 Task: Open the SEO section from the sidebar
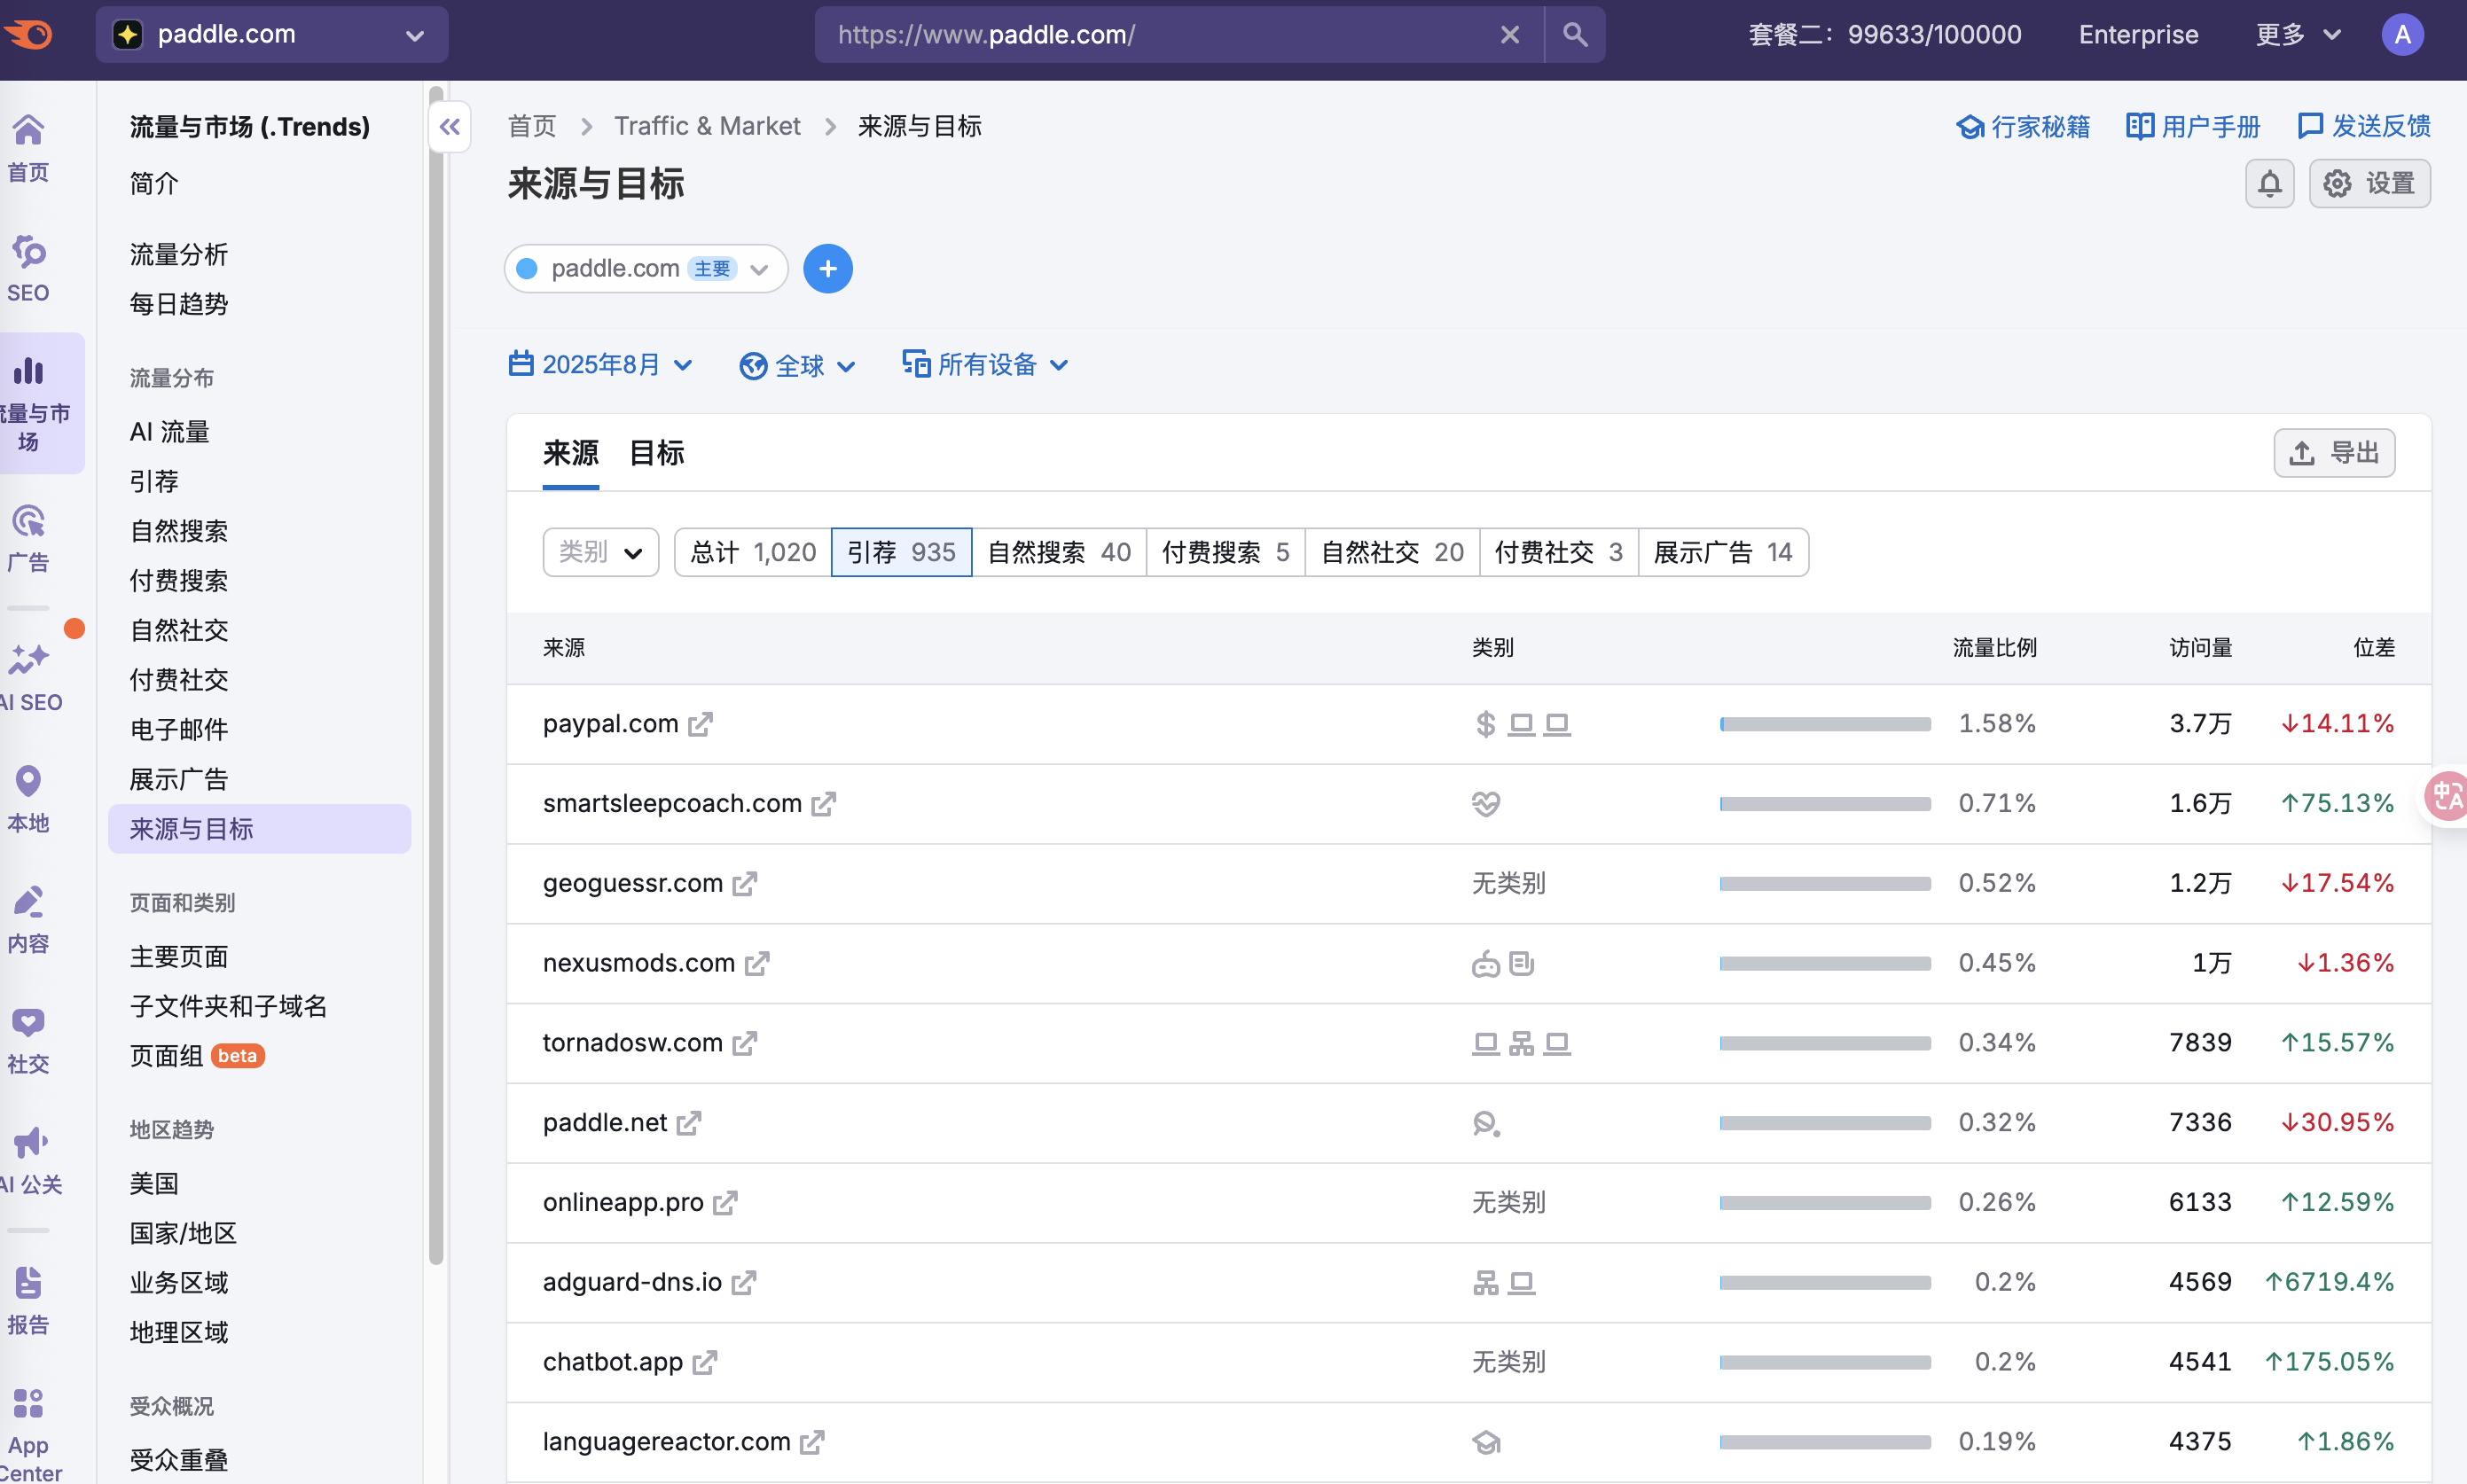click(27, 267)
